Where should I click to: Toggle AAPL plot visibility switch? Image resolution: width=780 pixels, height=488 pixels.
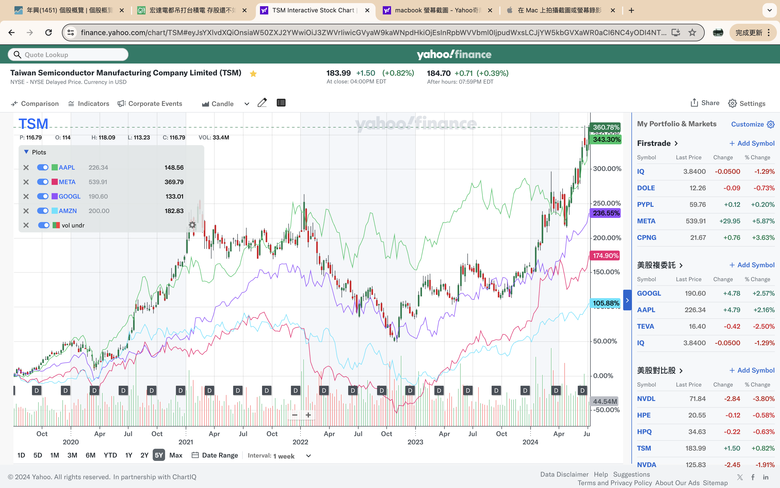tap(43, 168)
